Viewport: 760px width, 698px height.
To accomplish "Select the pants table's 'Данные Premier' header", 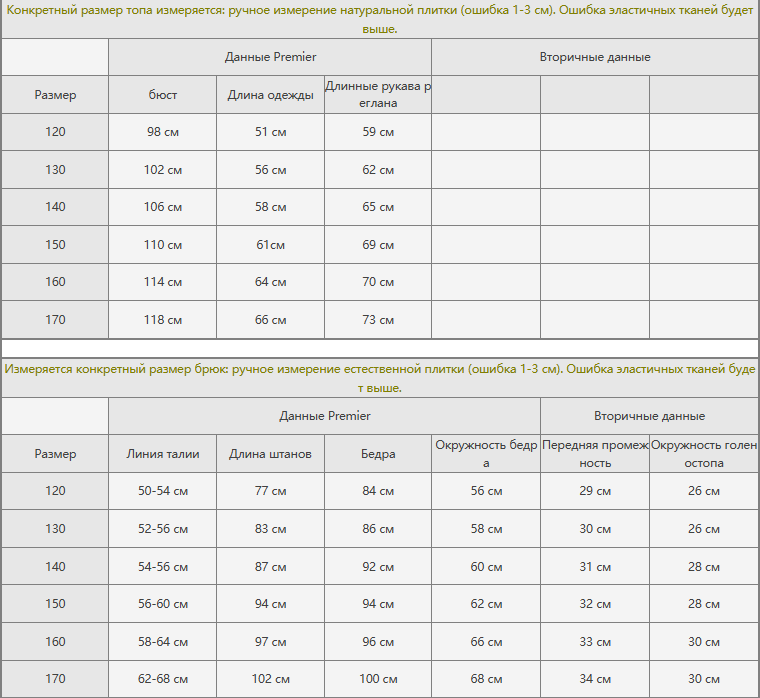I will pos(324,416).
